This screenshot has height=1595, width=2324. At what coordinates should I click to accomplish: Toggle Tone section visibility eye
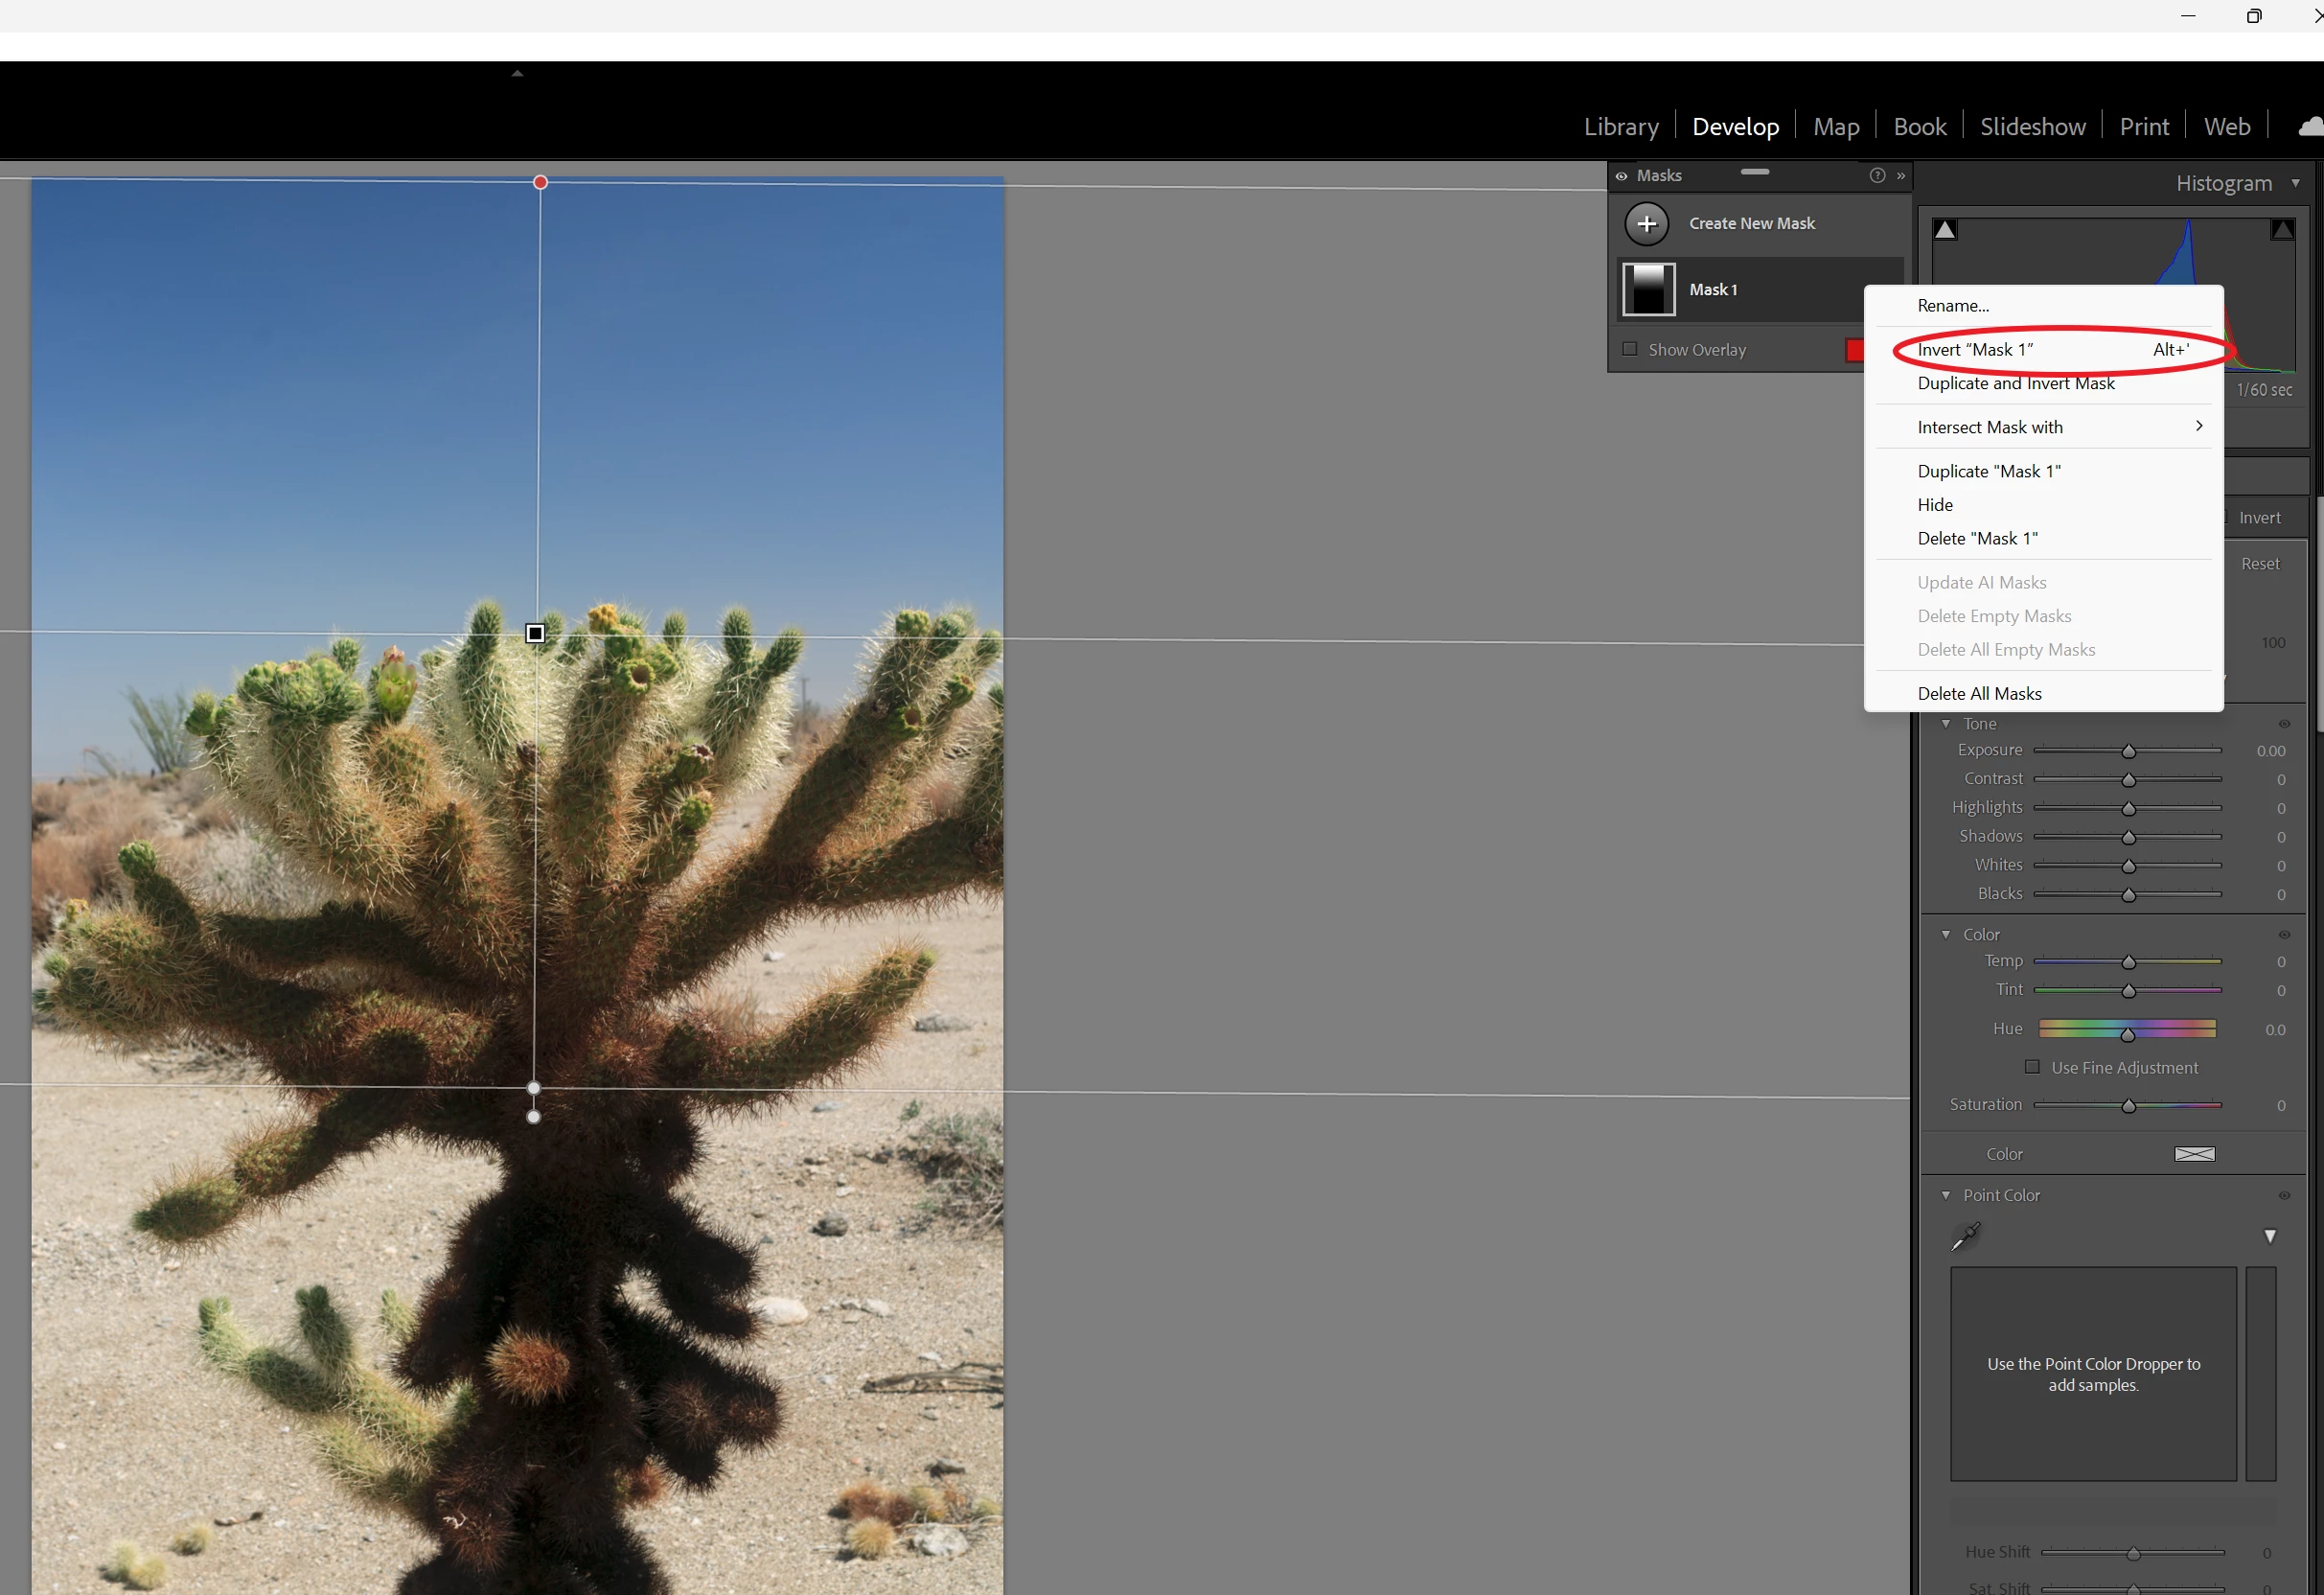click(2284, 724)
